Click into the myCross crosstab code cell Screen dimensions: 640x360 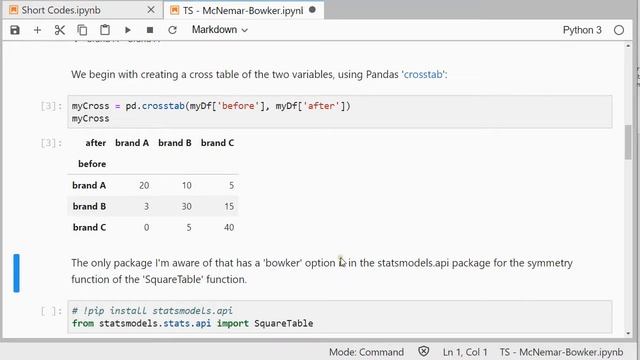pos(340,112)
